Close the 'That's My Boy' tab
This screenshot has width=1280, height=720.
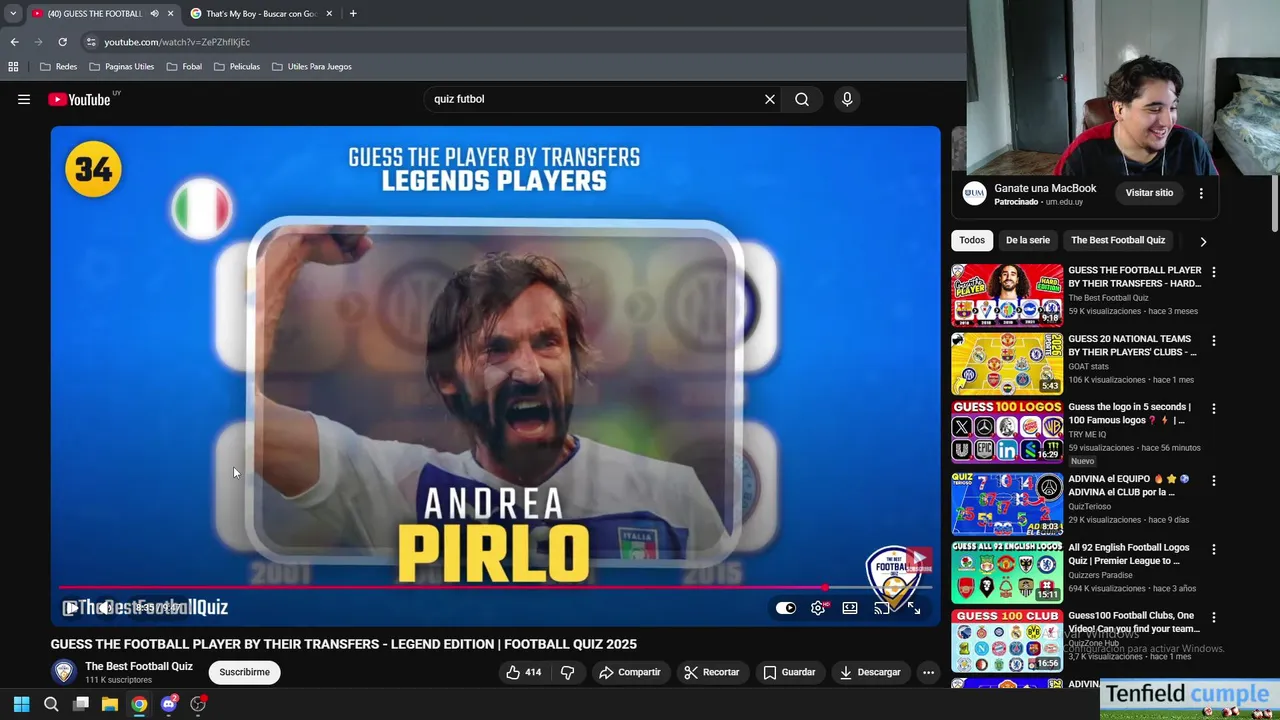(x=328, y=13)
